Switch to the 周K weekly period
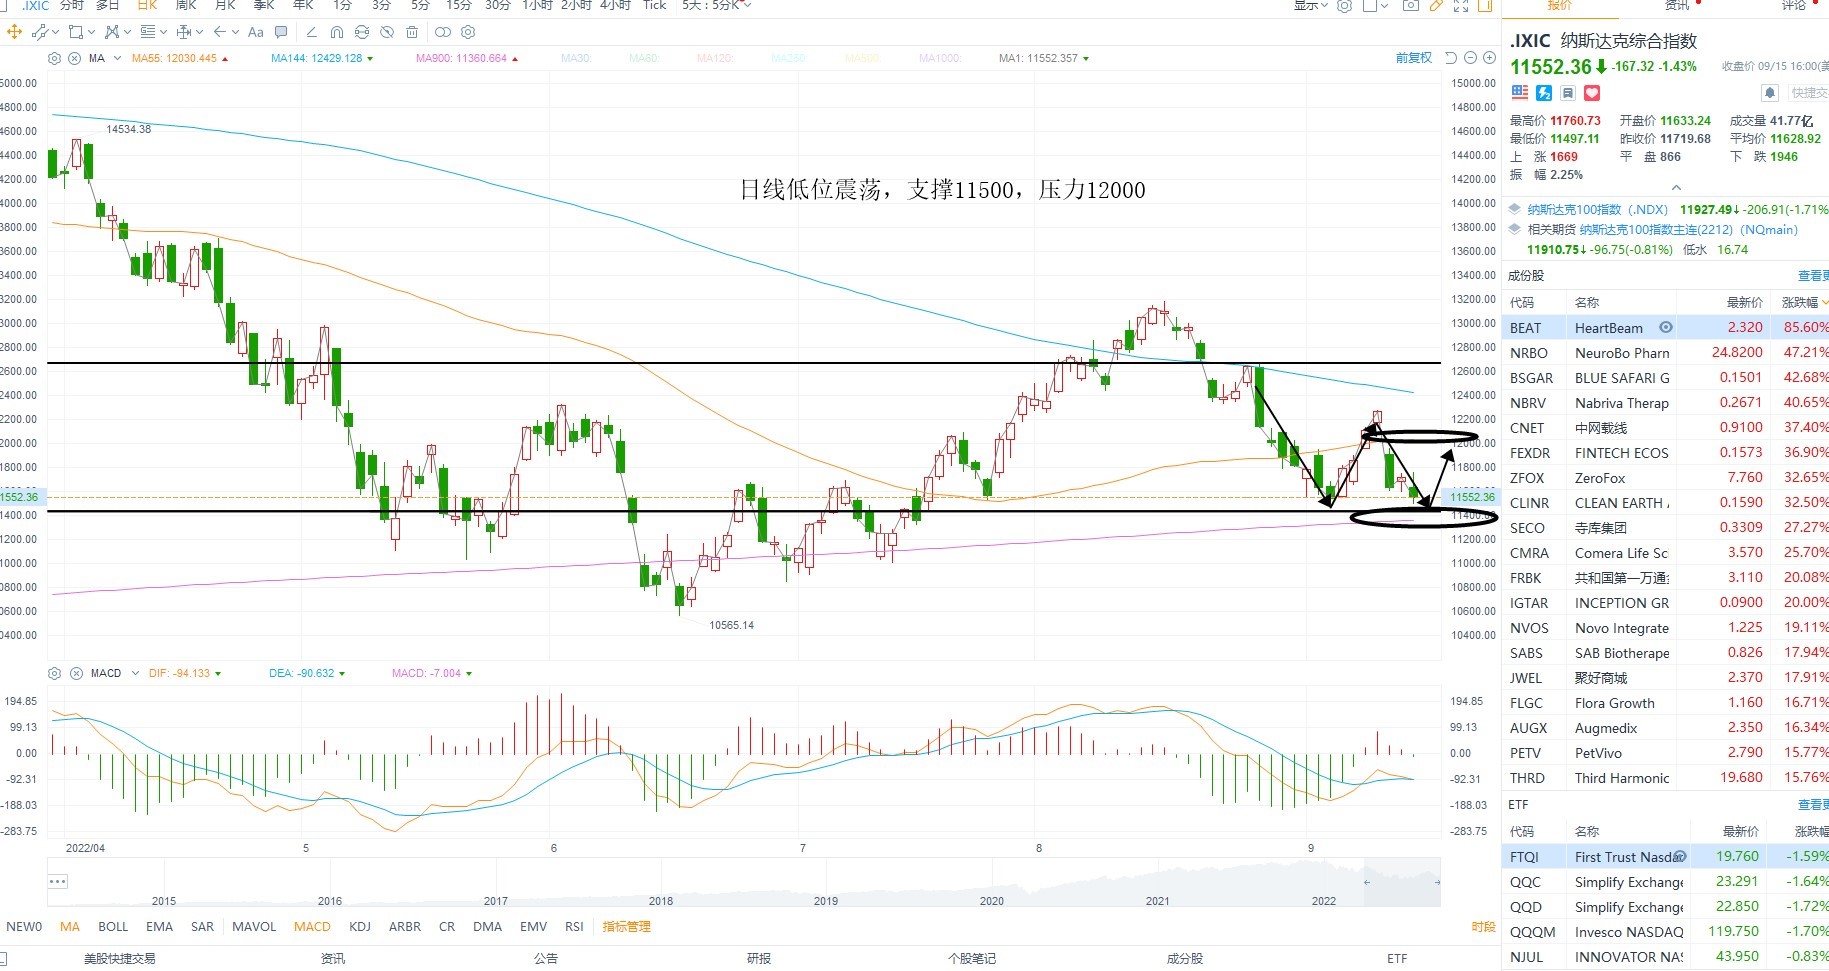1829x971 pixels. pos(186,6)
